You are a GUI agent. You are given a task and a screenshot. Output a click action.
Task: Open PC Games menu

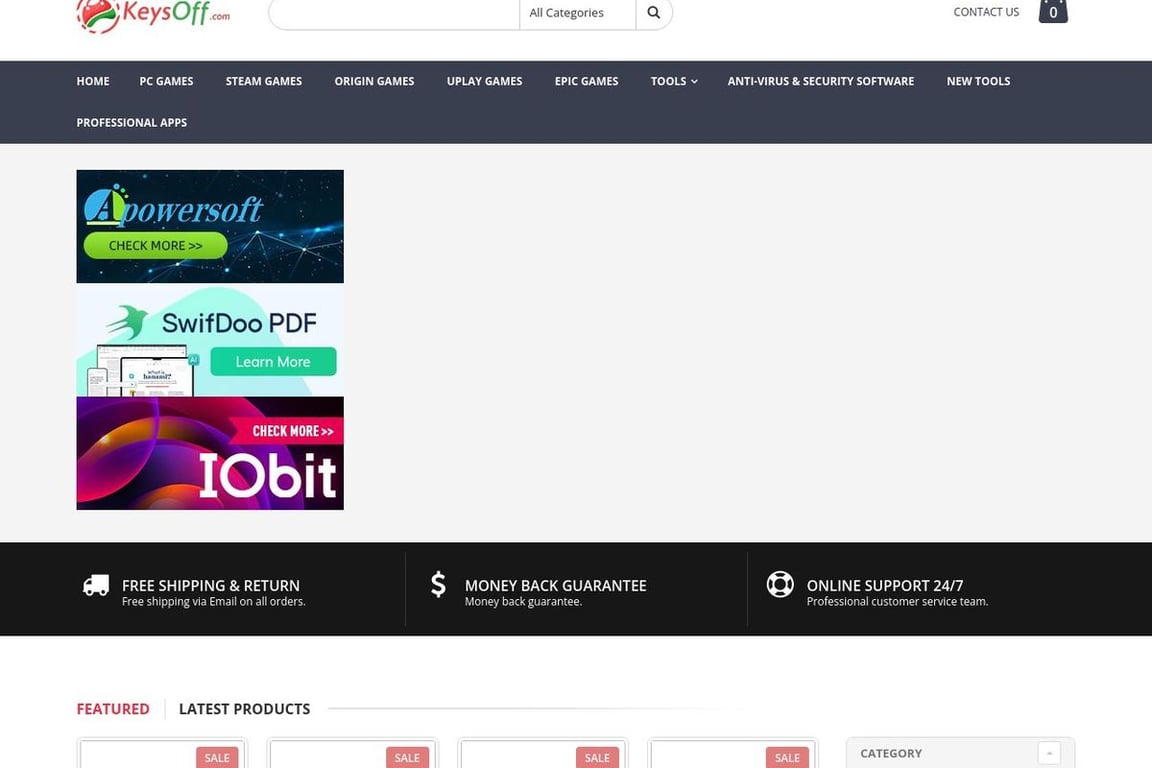click(166, 81)
